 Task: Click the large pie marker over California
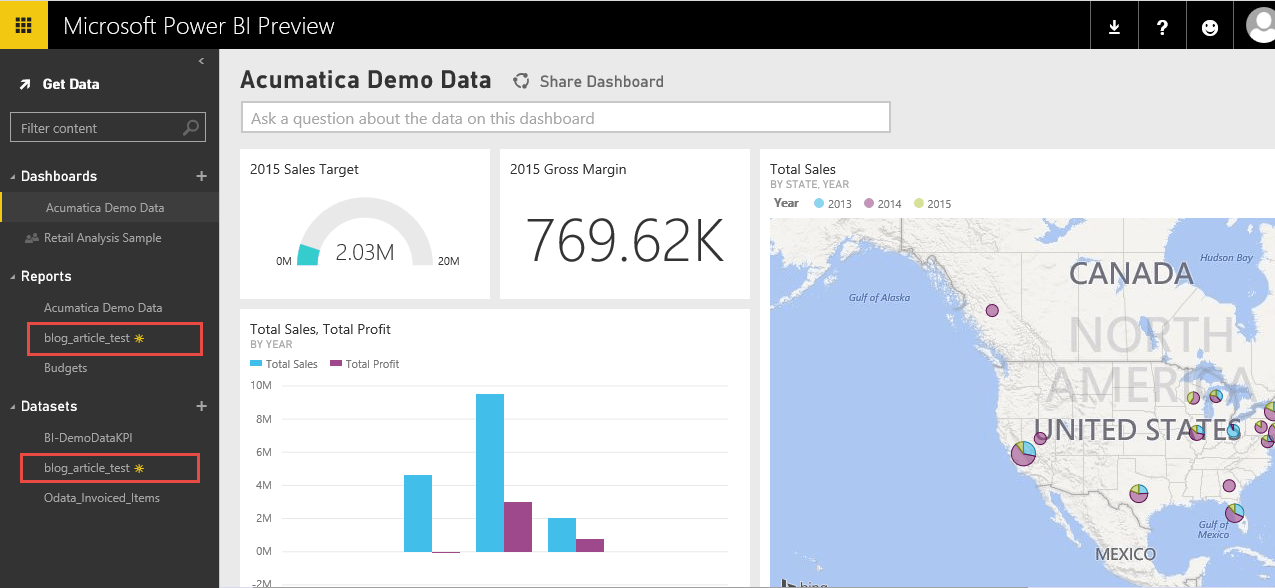pyautogui.click(x=1023, y=454)
